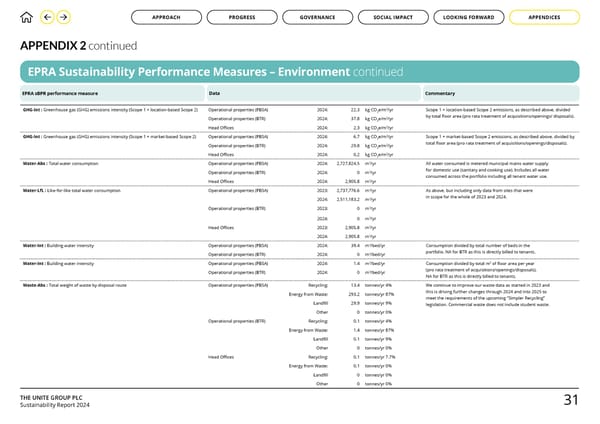Click the Appendix 2 continued heading
This screenshot has height=424, width=600.
pyautogui.click(x=73, y=43)
